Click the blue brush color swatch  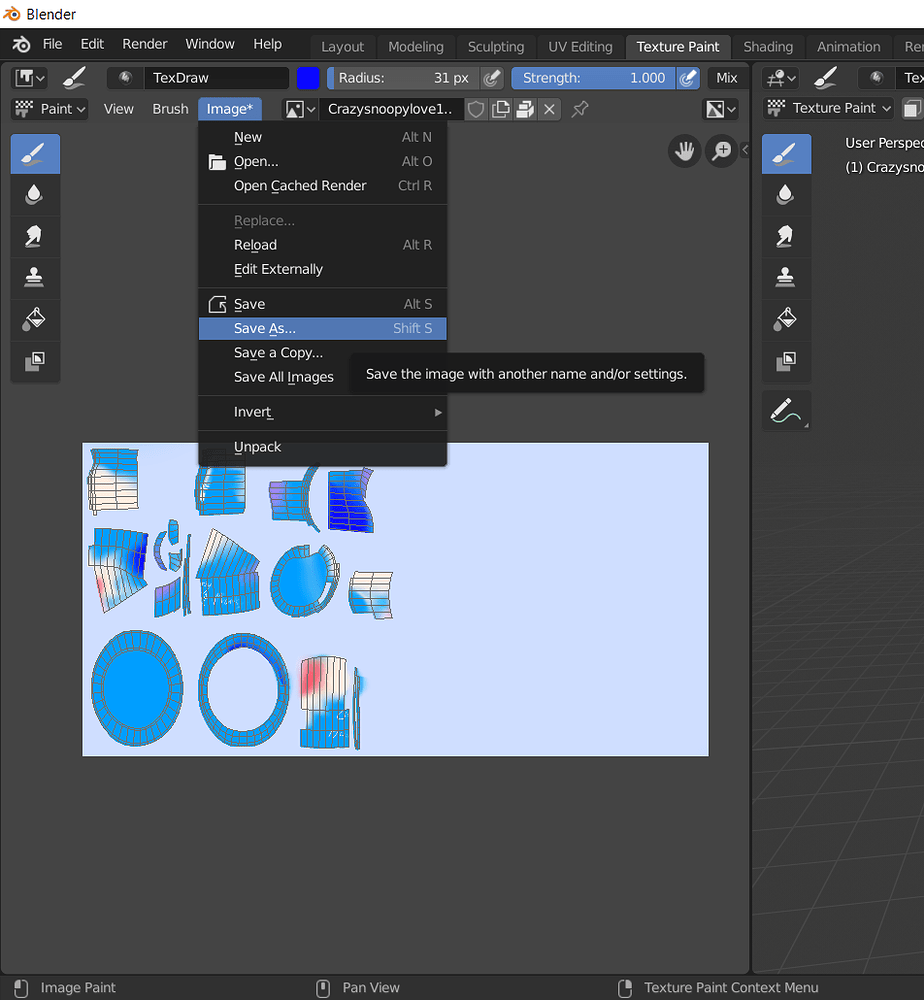[x=308, y=77]
